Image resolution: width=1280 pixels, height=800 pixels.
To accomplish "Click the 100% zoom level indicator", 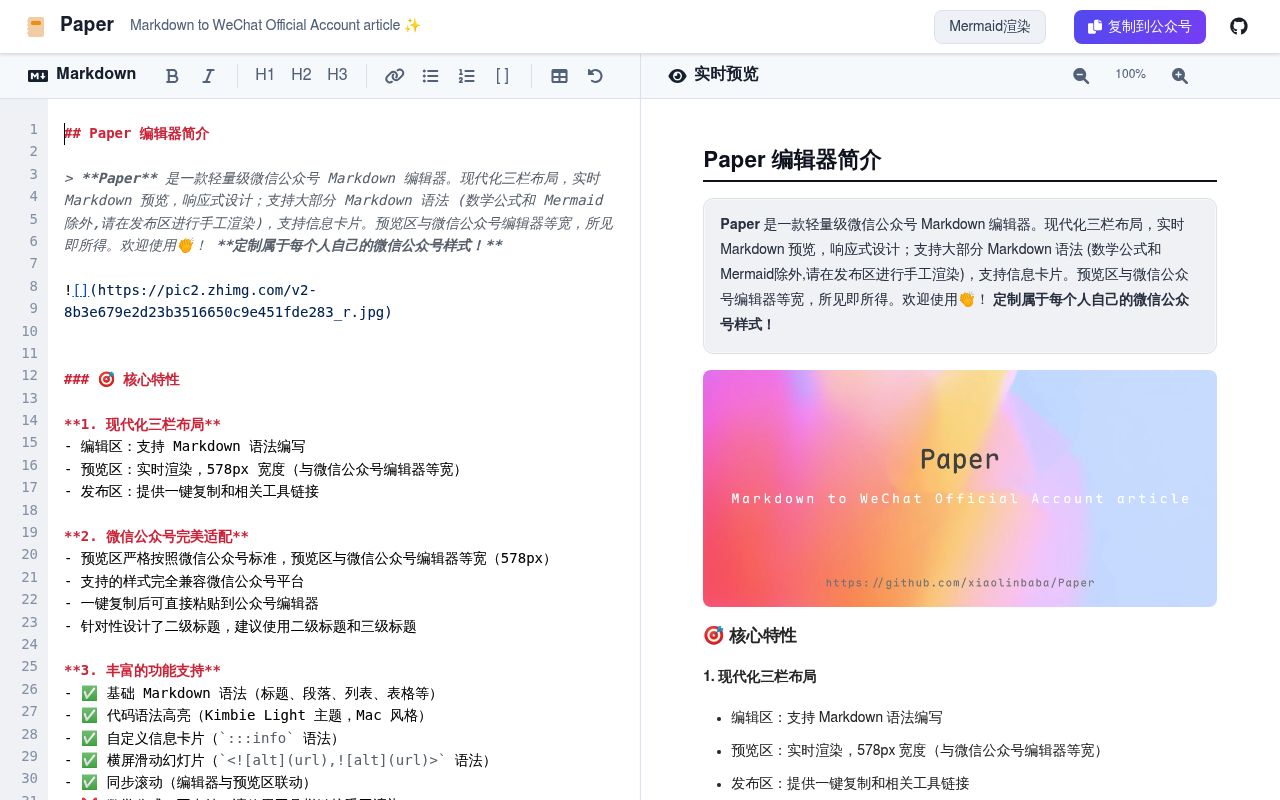I will point(1130,74).
